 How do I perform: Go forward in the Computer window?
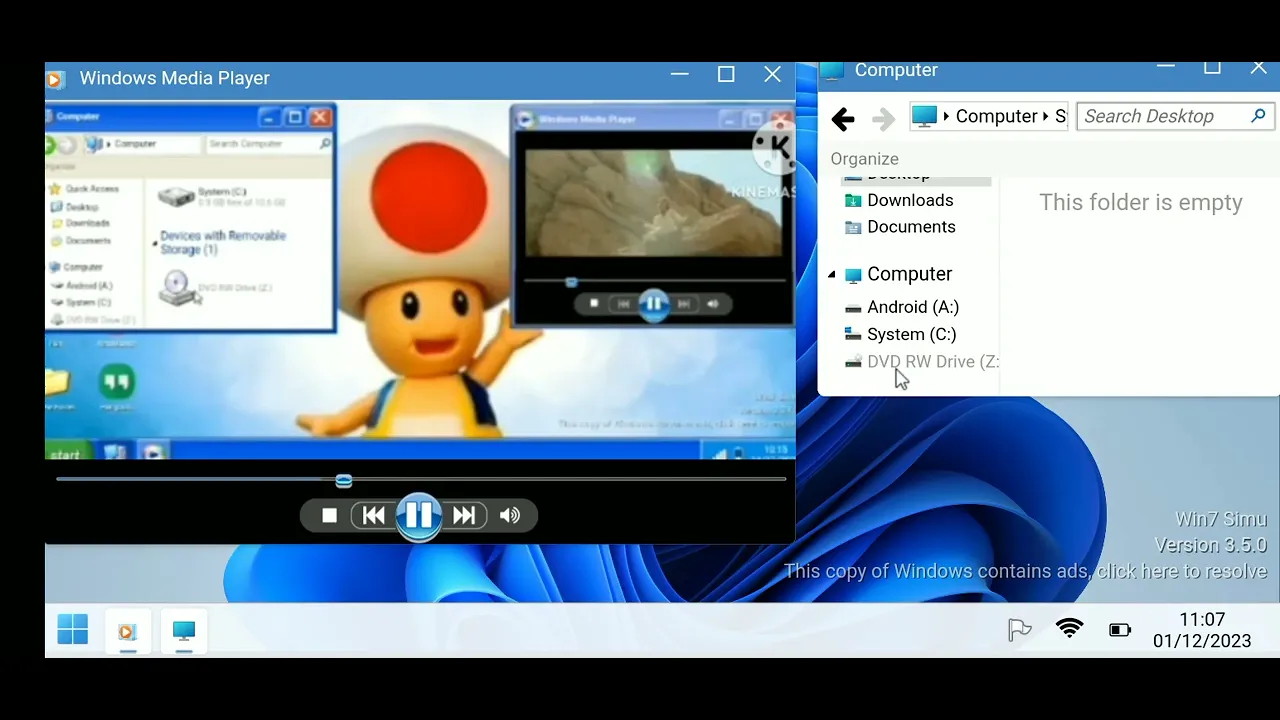(x=883, y=119)
